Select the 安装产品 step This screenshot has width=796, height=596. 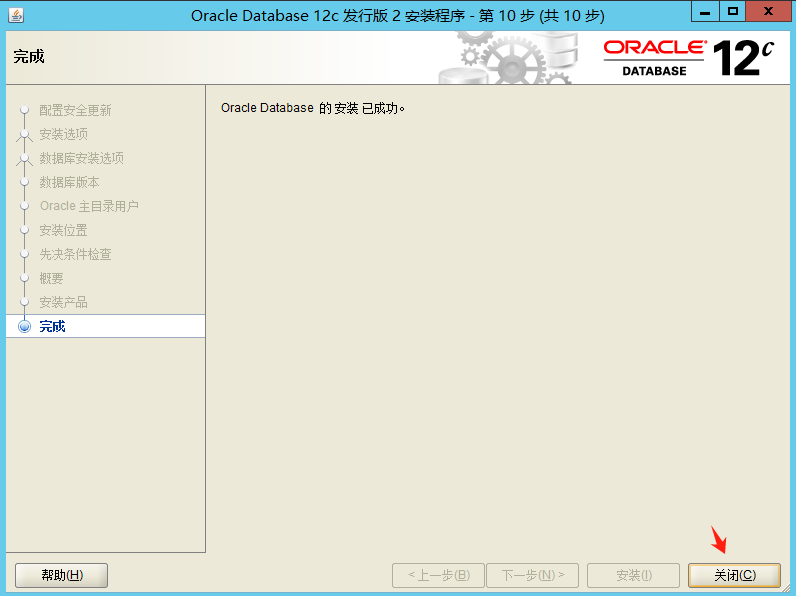coord(63,302)
